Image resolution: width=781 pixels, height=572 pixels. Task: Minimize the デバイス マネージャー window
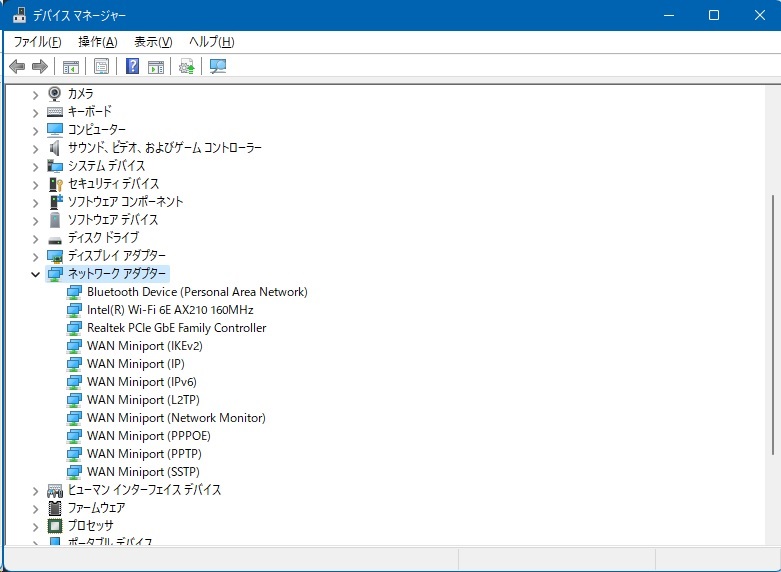click(x=669, y=15)
